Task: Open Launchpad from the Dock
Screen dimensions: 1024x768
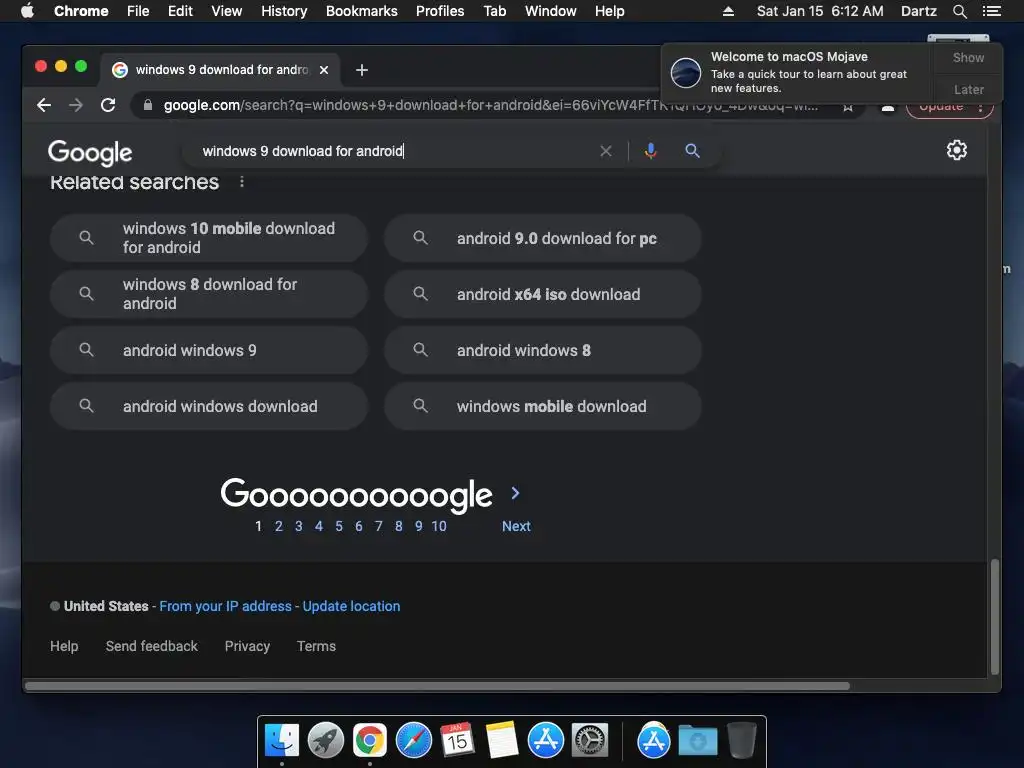Action: [326, 741]
